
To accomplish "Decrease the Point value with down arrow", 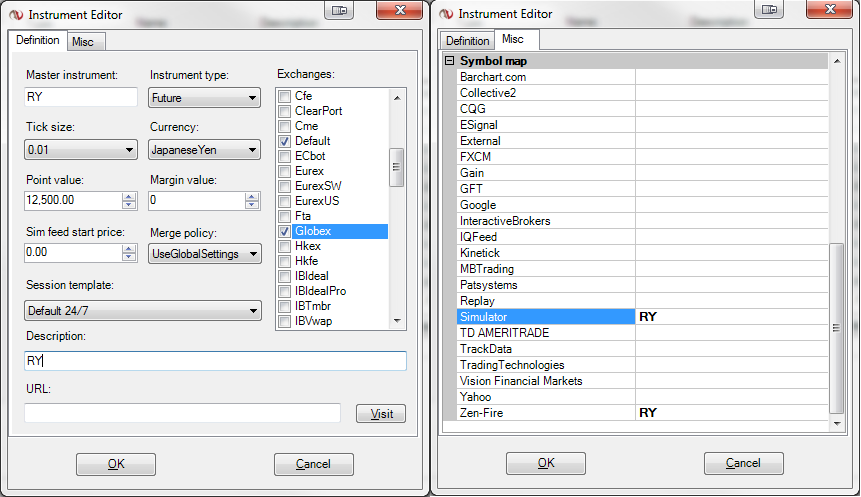I will (x=128, y=205).
